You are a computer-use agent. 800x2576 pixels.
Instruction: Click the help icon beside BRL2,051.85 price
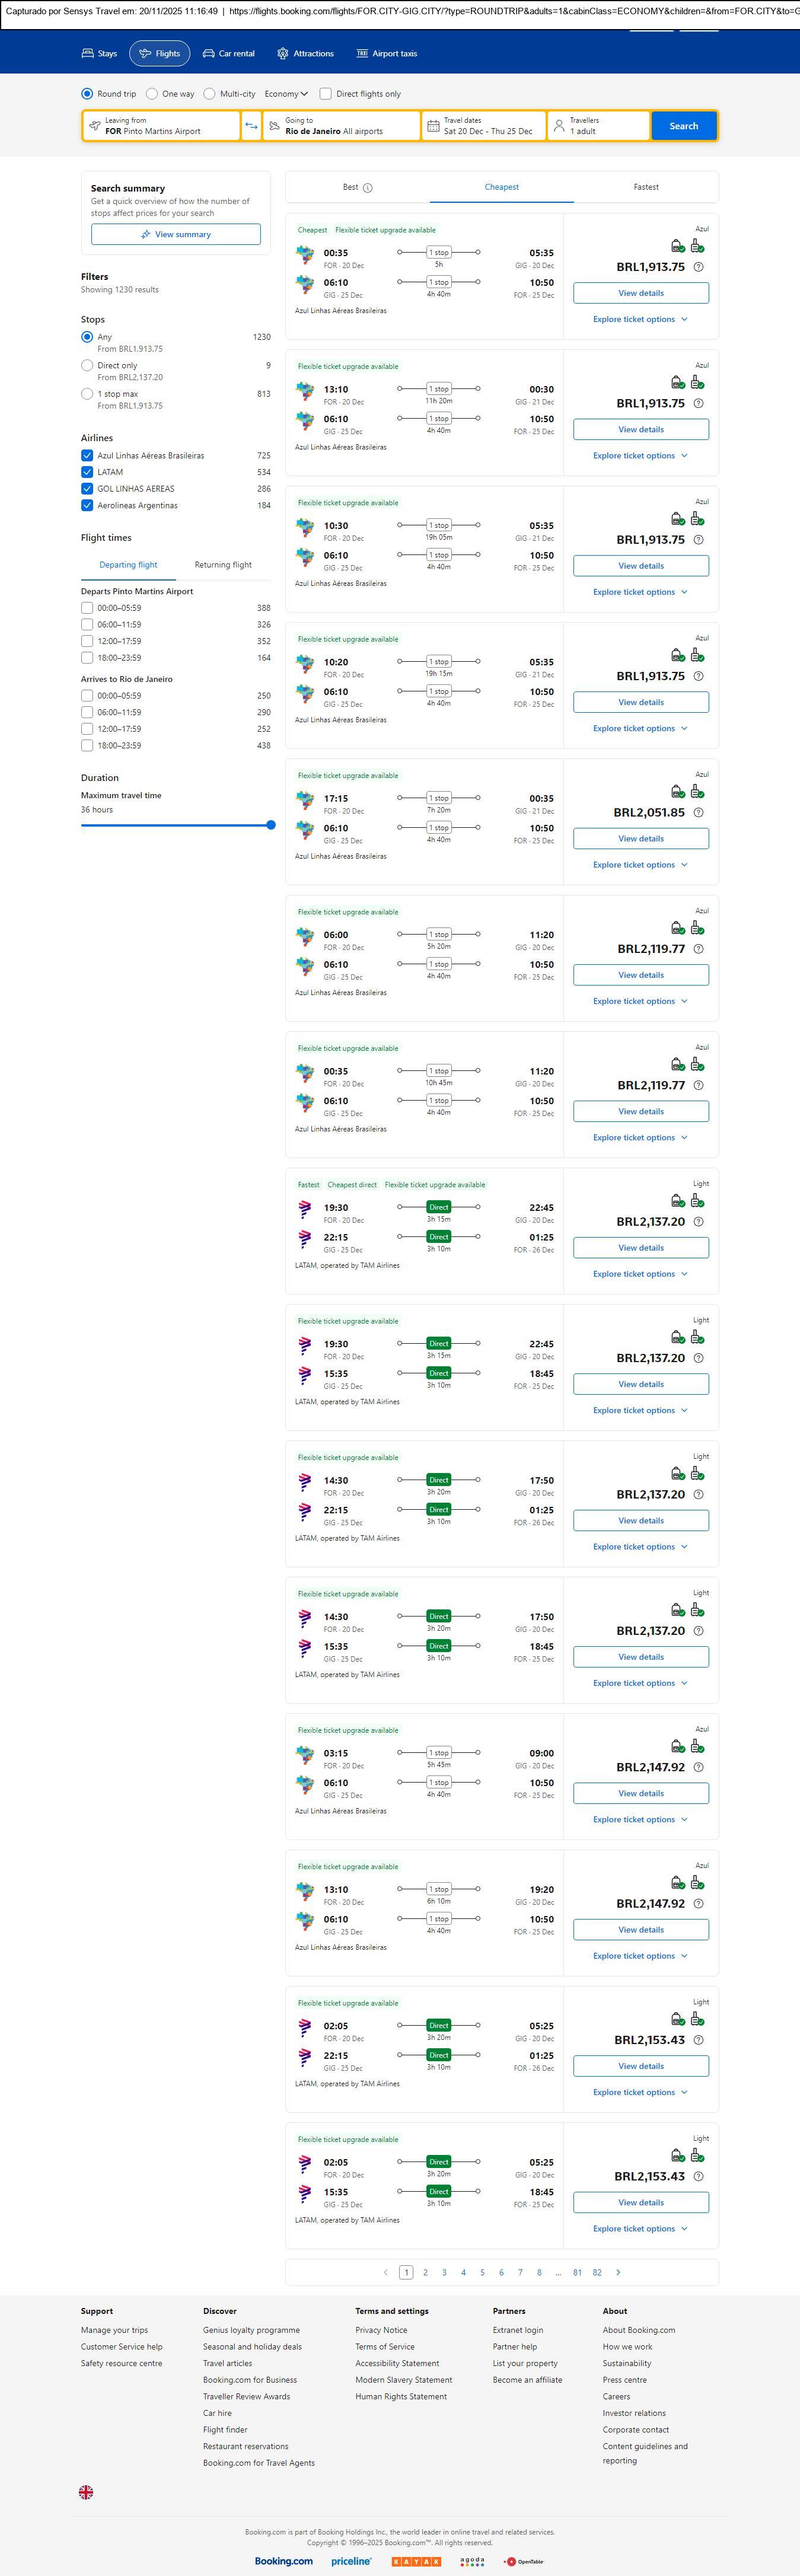(698, 812)
